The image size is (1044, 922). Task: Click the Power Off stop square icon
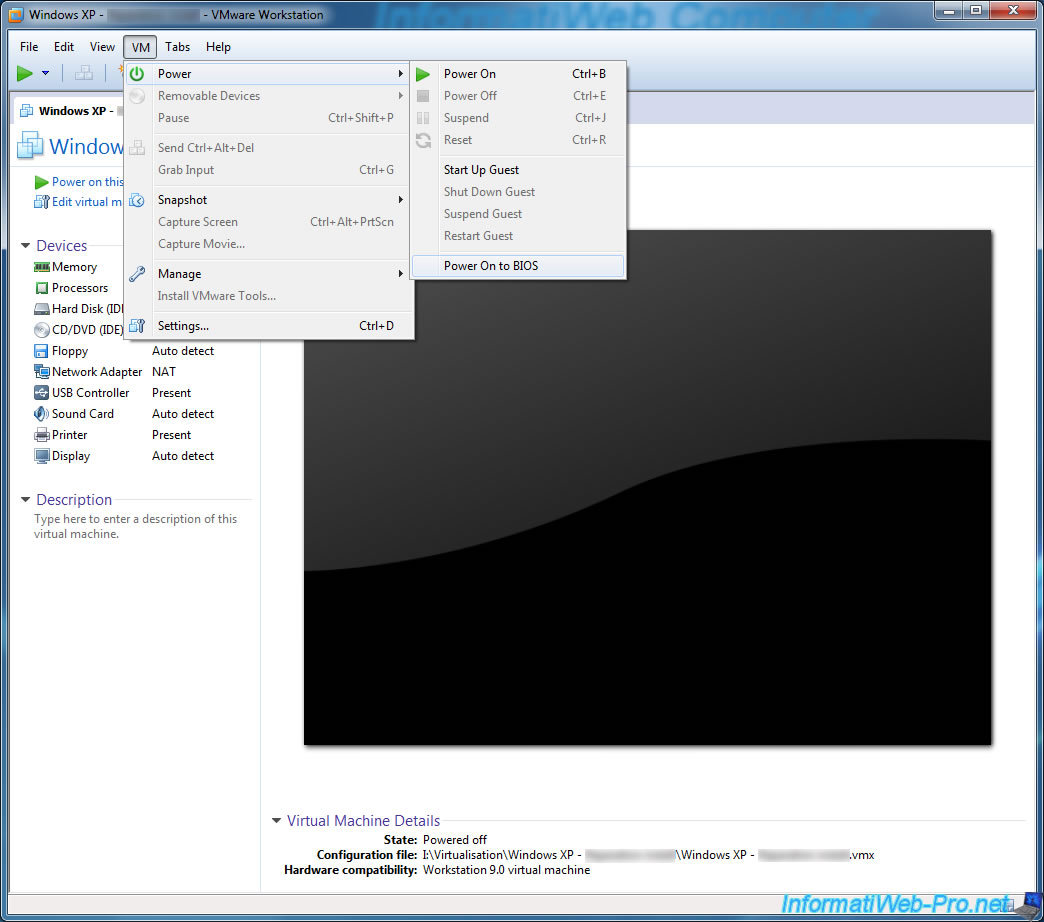click(x=423, y=96)
